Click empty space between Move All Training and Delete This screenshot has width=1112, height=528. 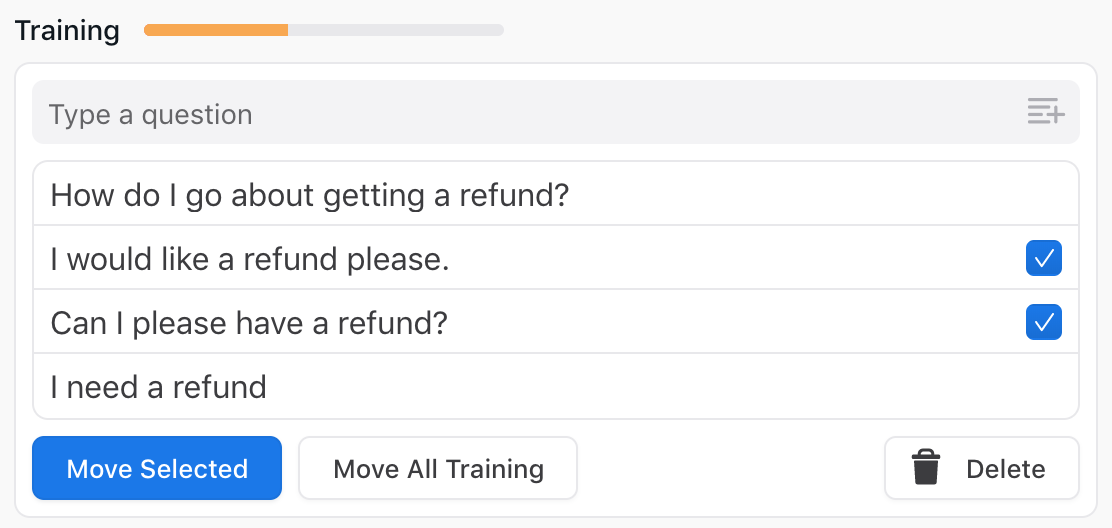730,468
